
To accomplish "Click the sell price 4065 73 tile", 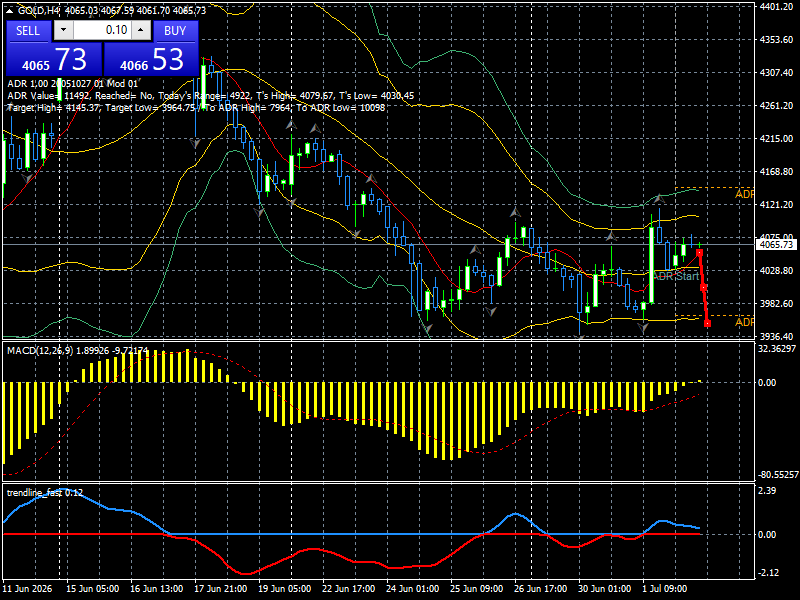I will tap(54, 60).
